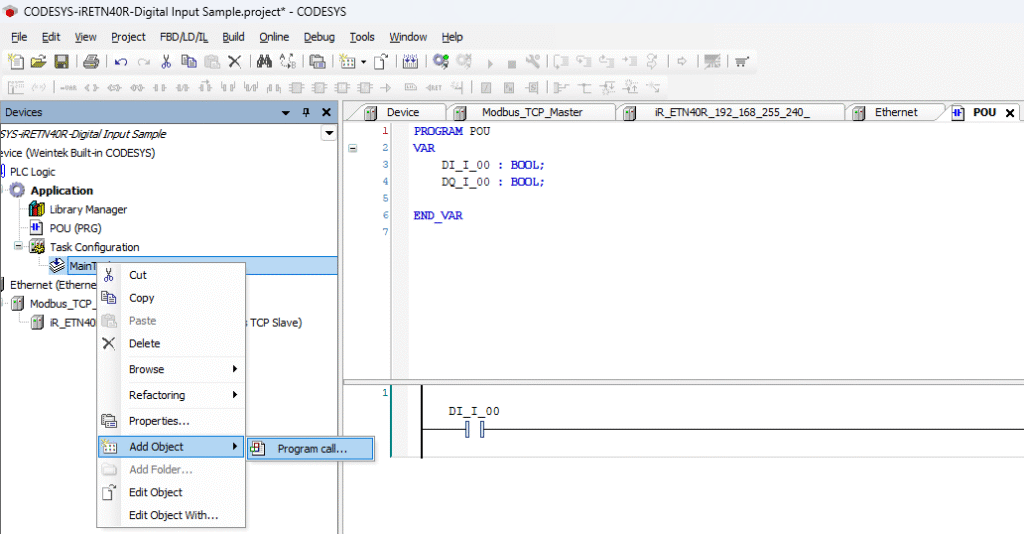Click the New Project toolbar icon

click(x=16, y=61)
